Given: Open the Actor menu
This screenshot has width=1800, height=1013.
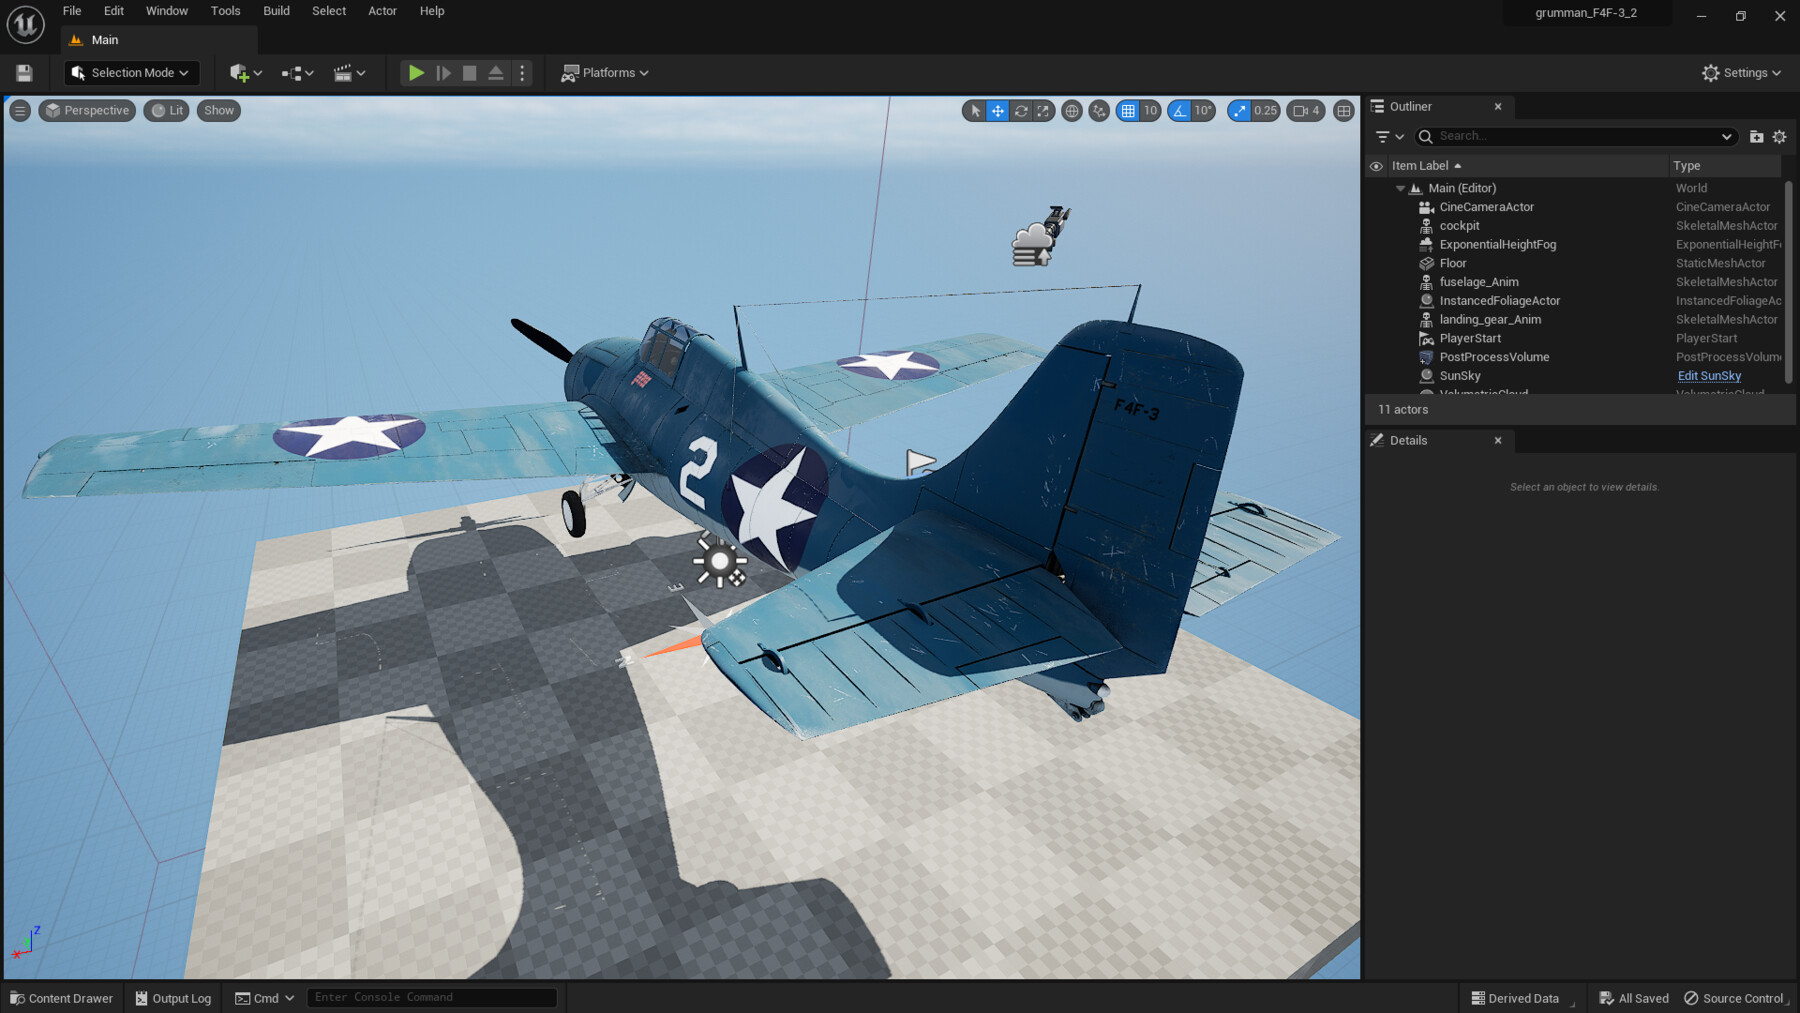Looking at the screenshot, I should pos(382,11).
